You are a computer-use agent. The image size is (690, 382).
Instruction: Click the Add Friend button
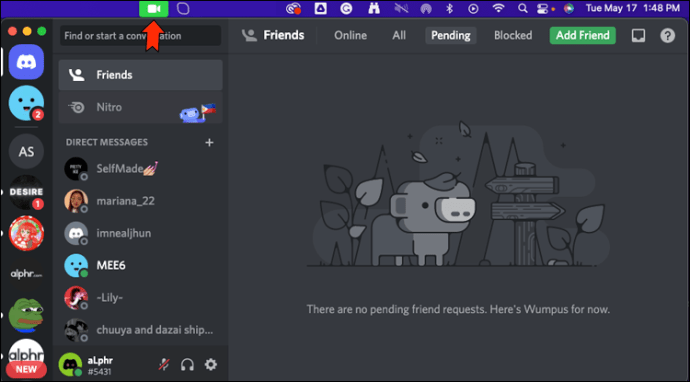(583, 36)
